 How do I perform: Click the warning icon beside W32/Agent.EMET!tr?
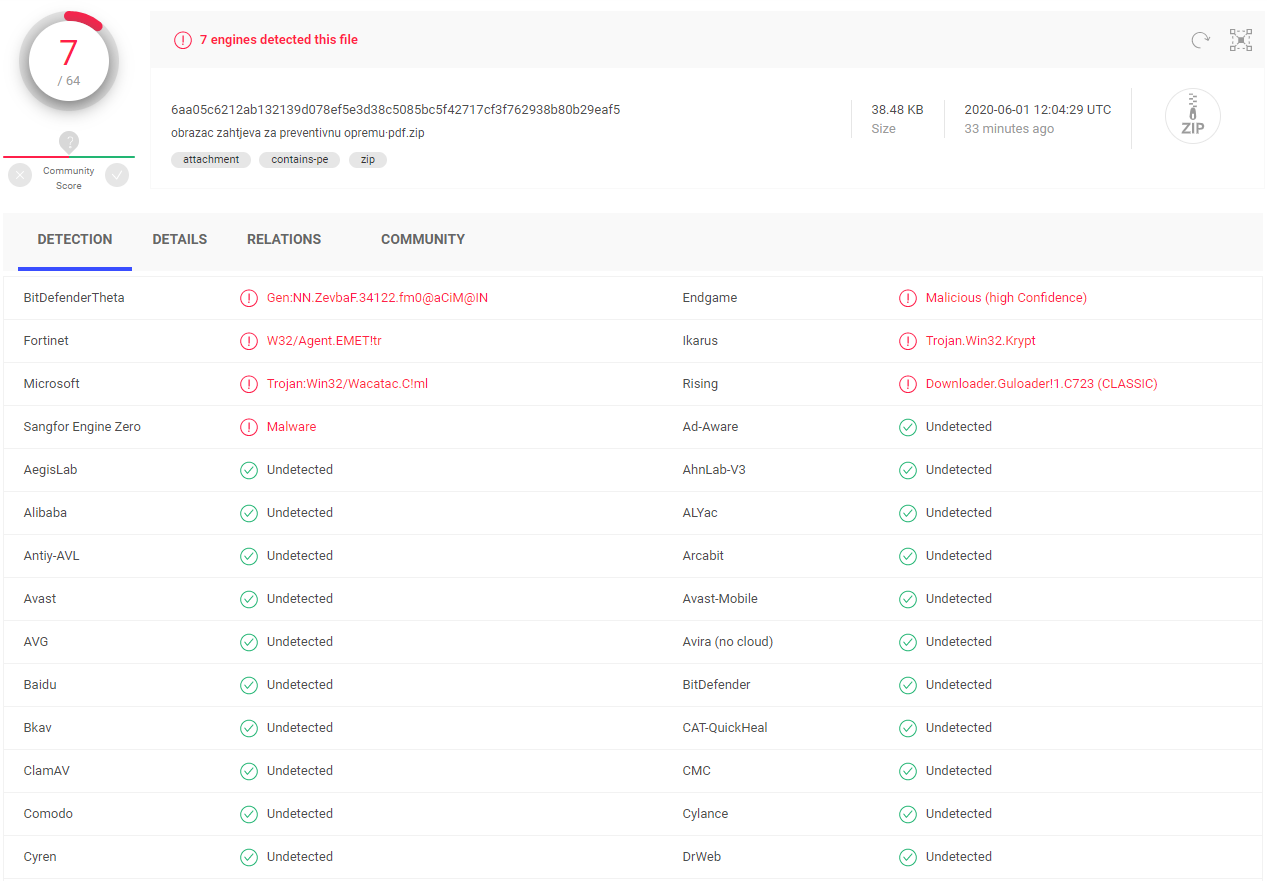249,341
